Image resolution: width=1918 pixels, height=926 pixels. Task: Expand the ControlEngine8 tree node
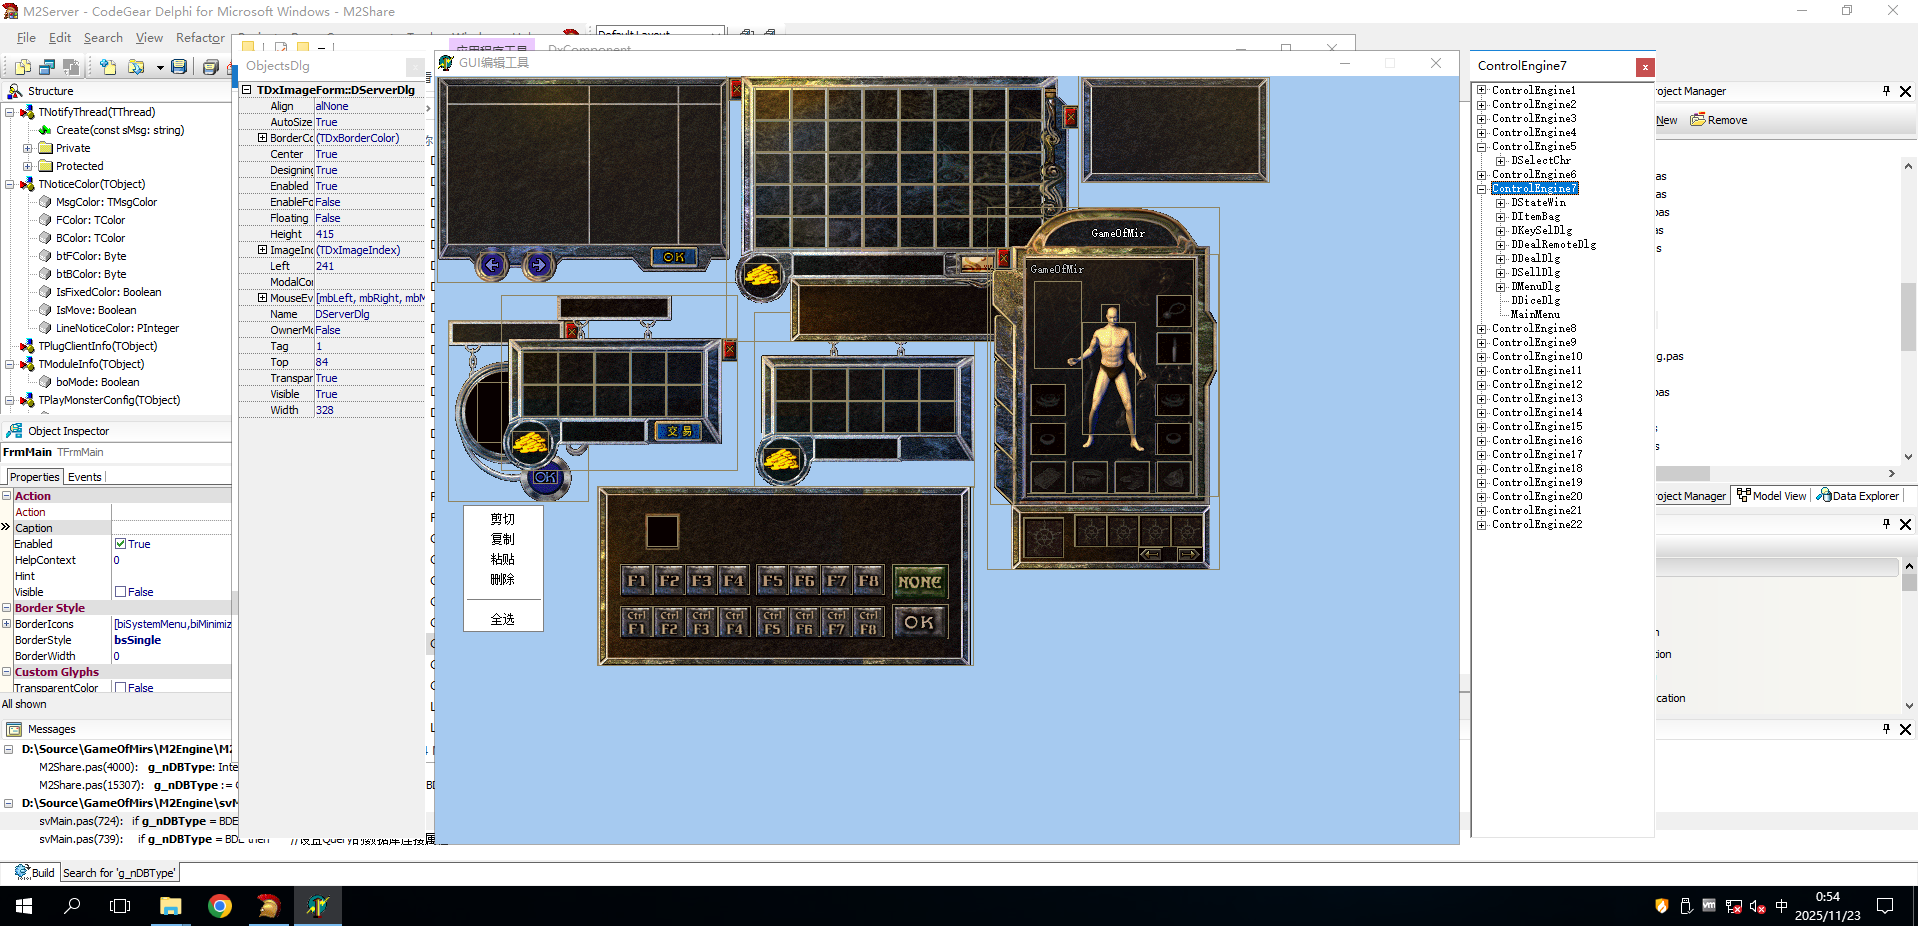coord(1481,328)
